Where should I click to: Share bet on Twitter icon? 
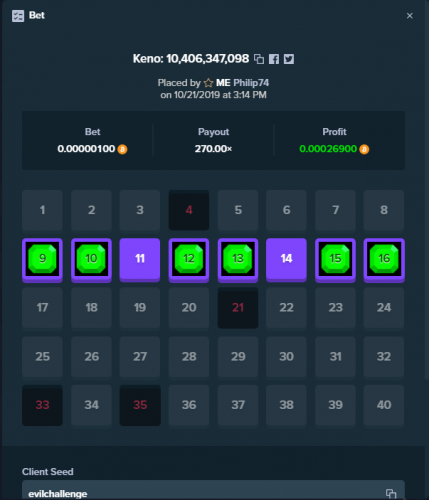[289, 59]
